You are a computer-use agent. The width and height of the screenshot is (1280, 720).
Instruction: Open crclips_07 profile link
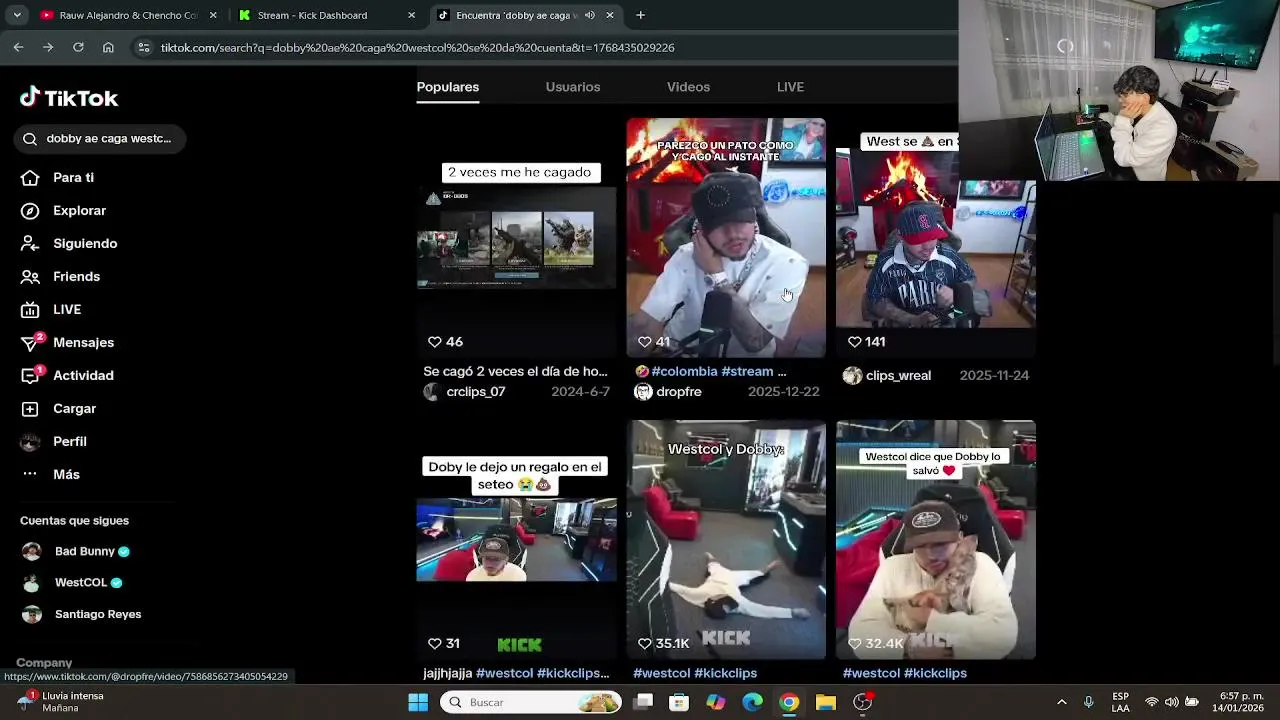coord(476,392)
